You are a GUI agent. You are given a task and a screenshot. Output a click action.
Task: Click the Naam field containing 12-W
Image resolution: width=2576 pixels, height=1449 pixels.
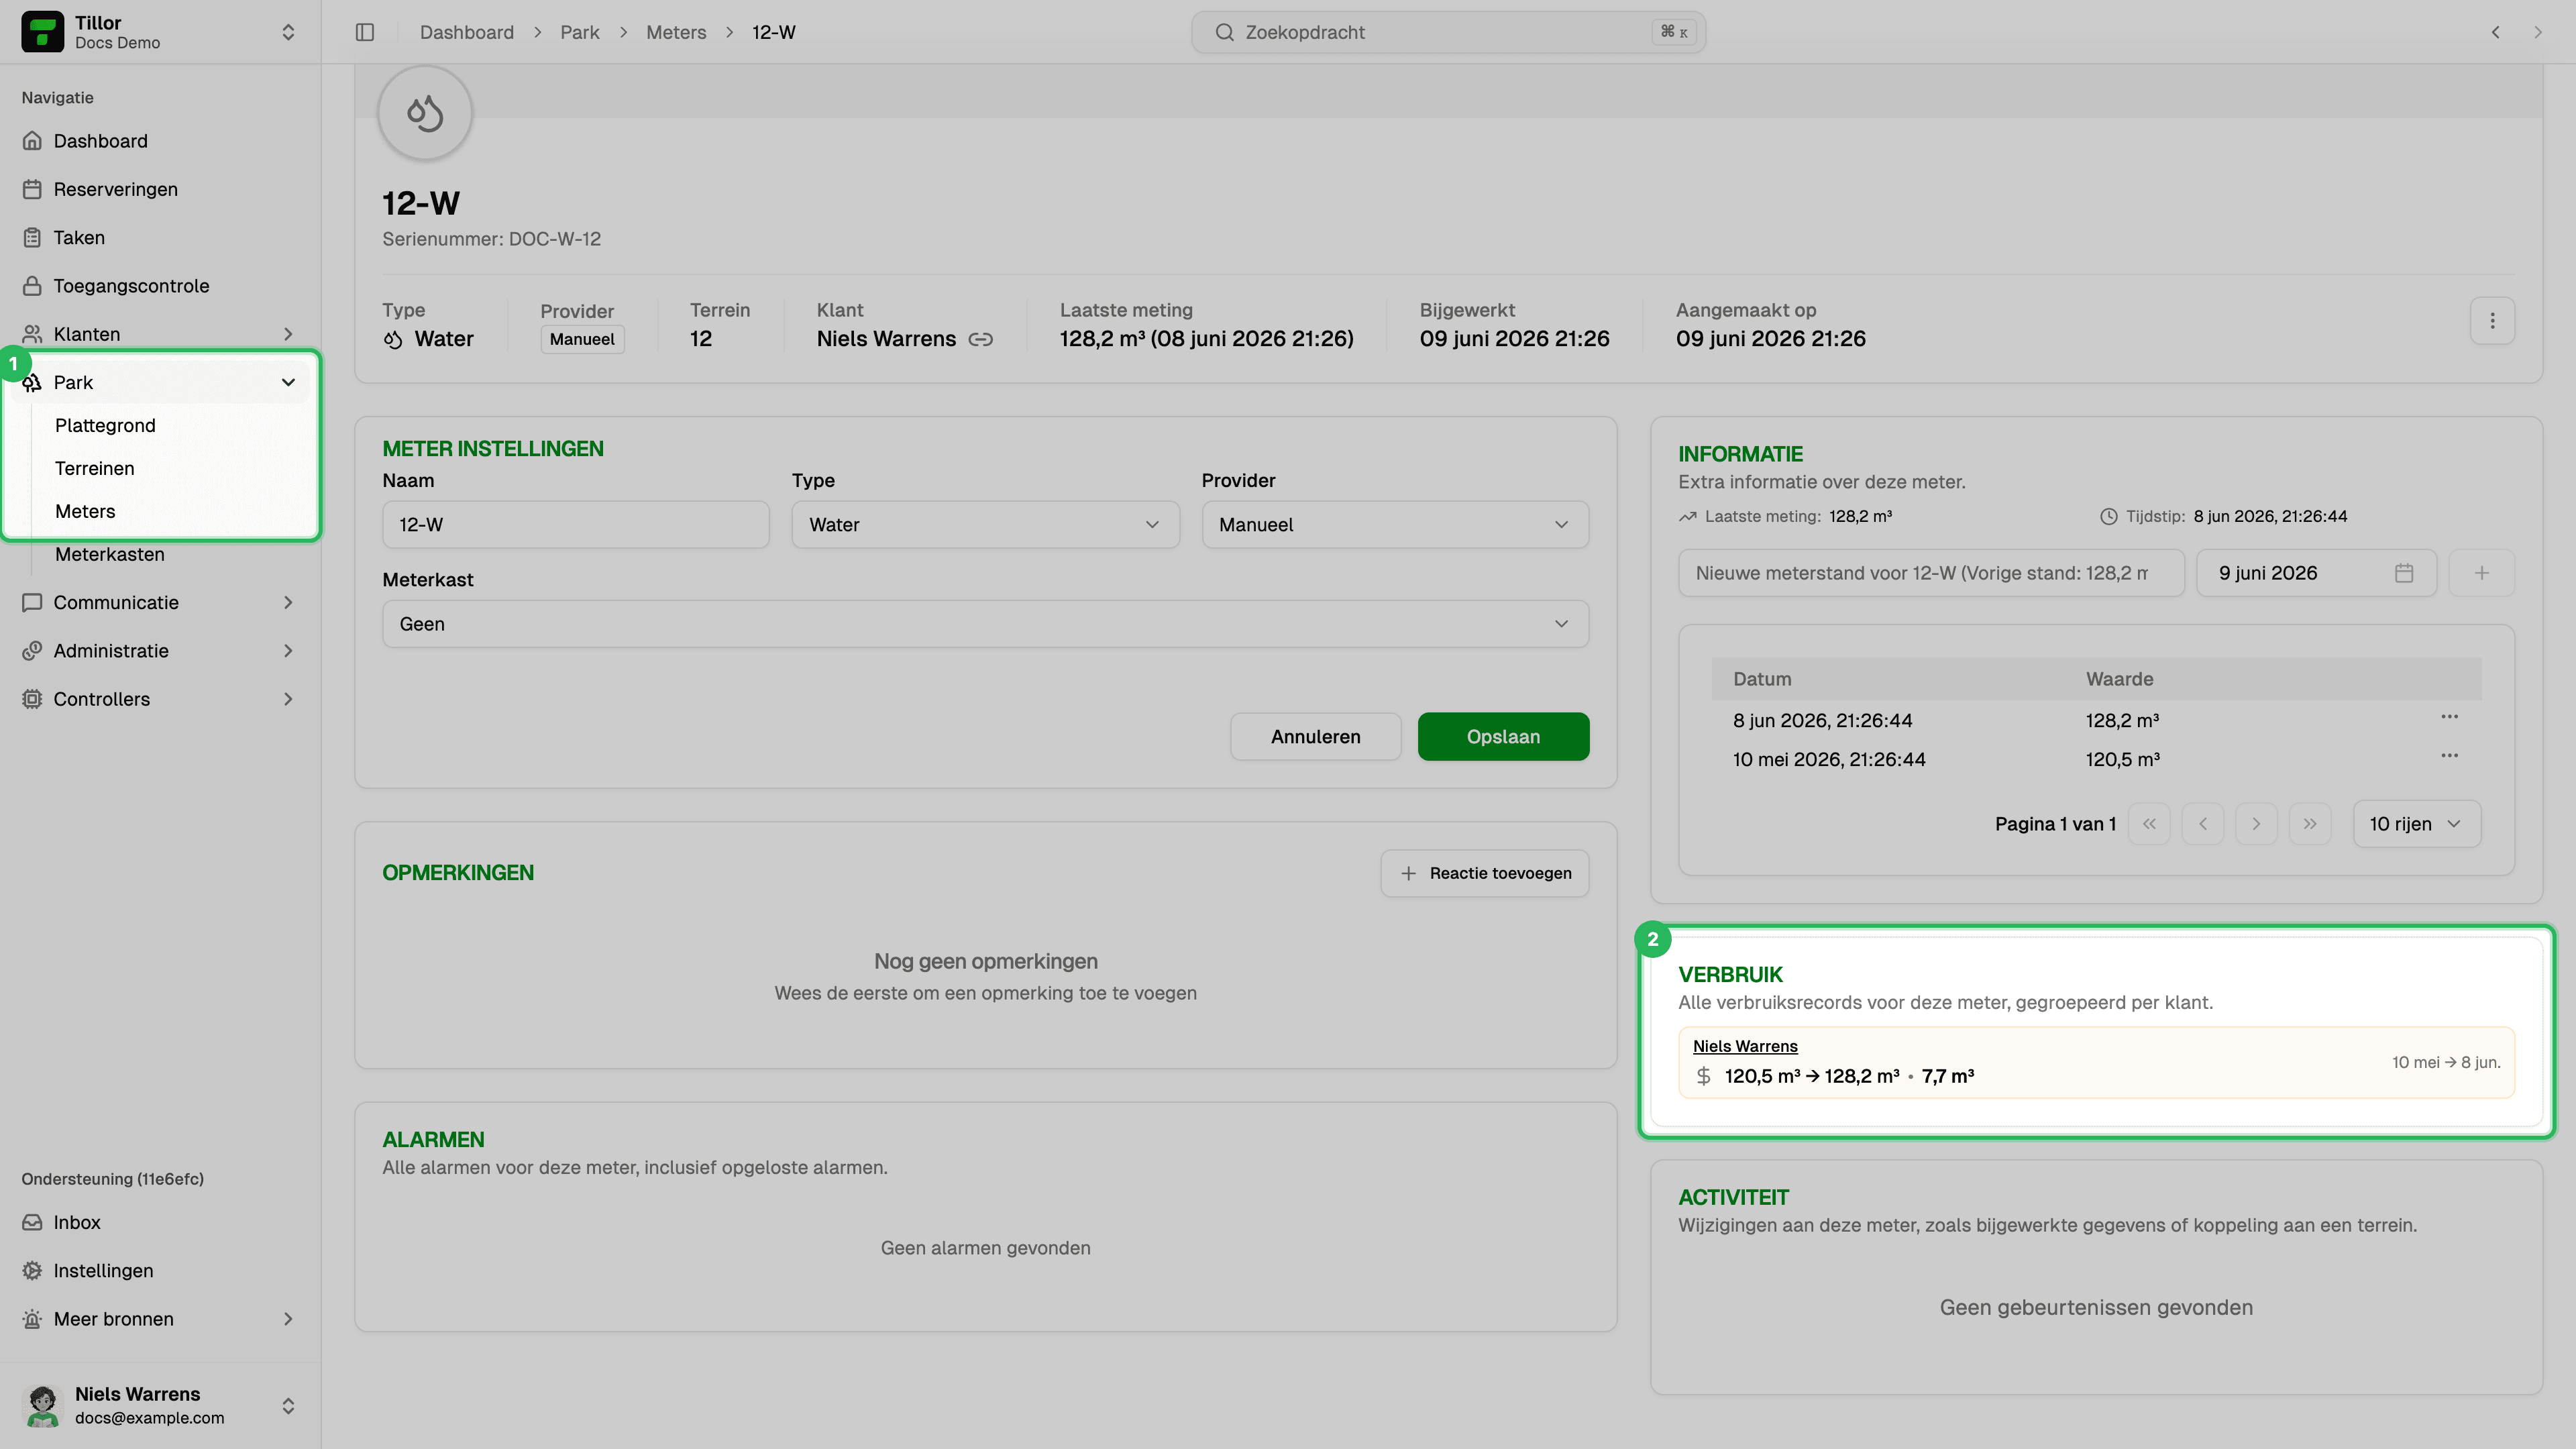[x=575, y=525]
